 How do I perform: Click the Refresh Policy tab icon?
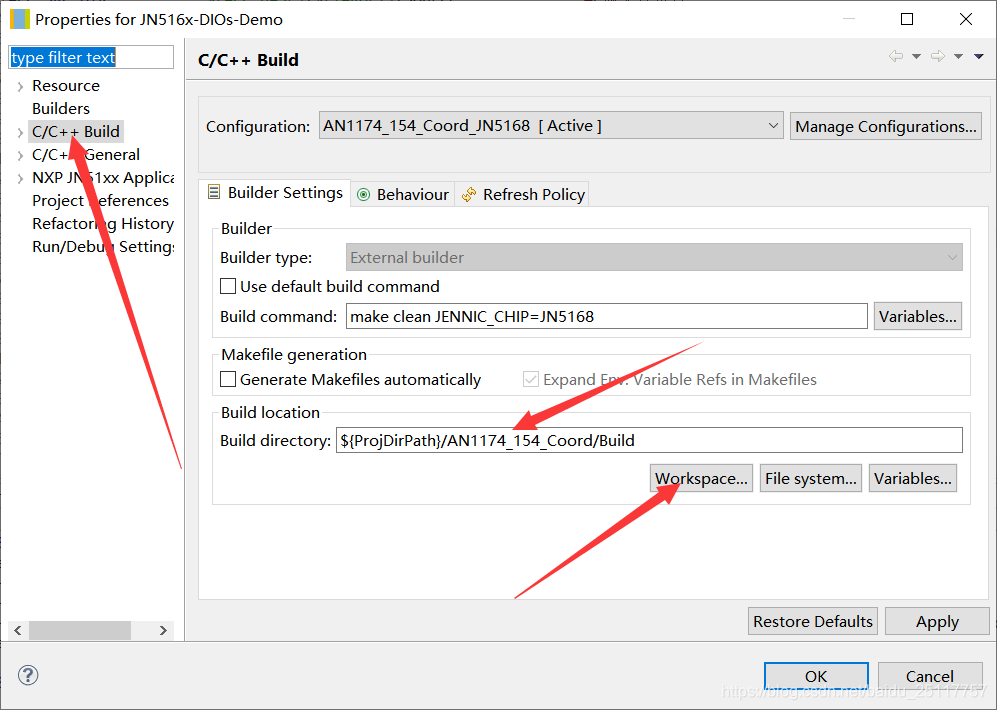(469, 195)
